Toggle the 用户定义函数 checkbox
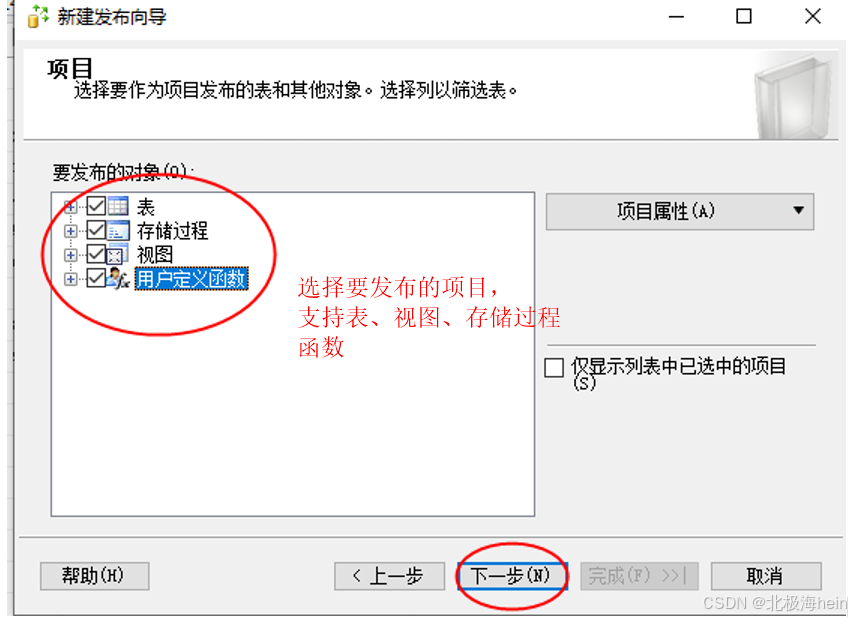Screen dimensions: 851x618 click(x=96, y=278)
